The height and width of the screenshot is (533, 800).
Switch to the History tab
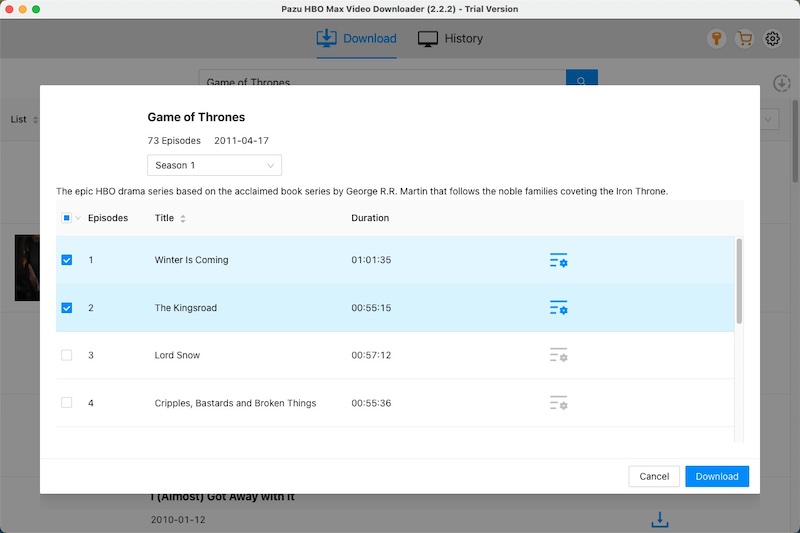pos(450,39)
